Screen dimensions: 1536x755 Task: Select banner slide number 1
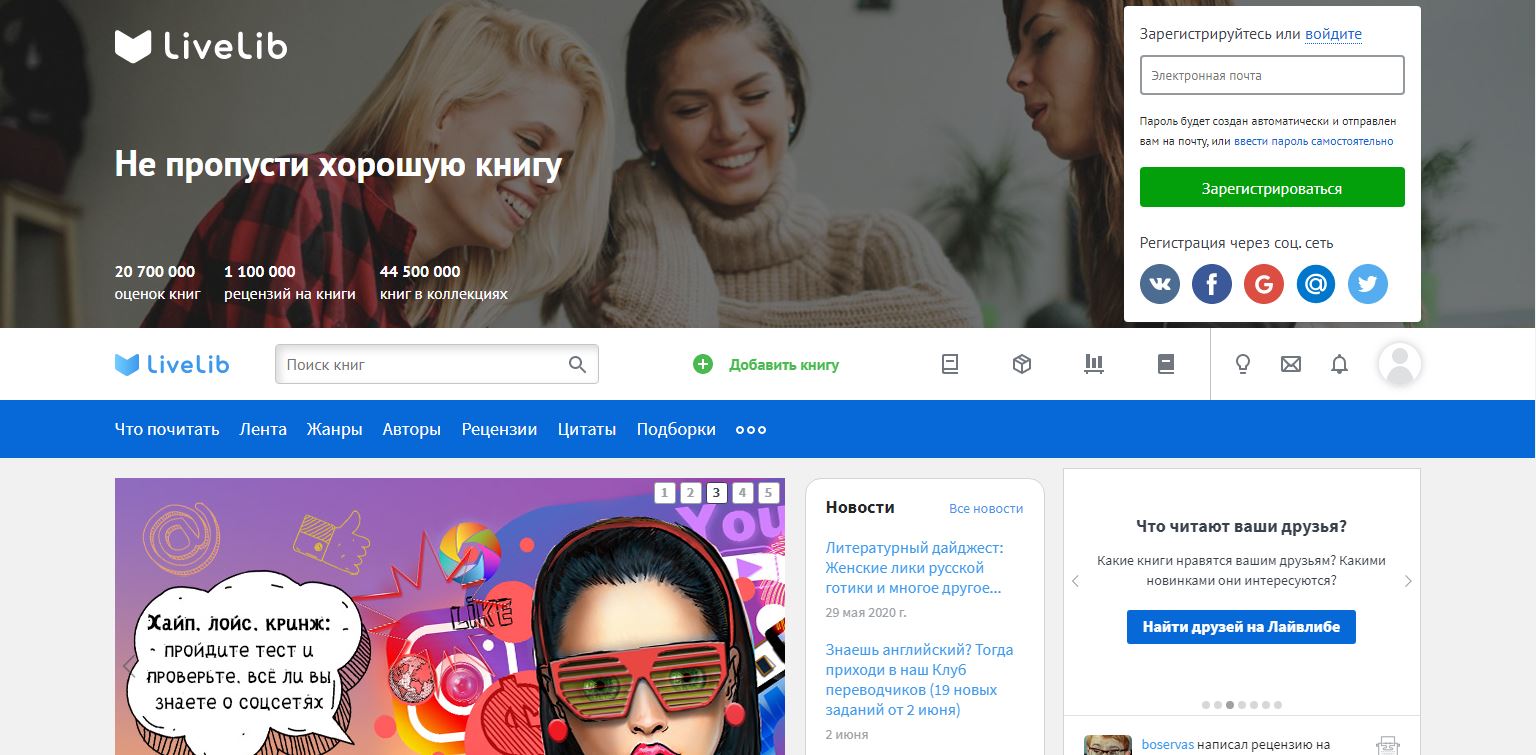pos(664,492)
